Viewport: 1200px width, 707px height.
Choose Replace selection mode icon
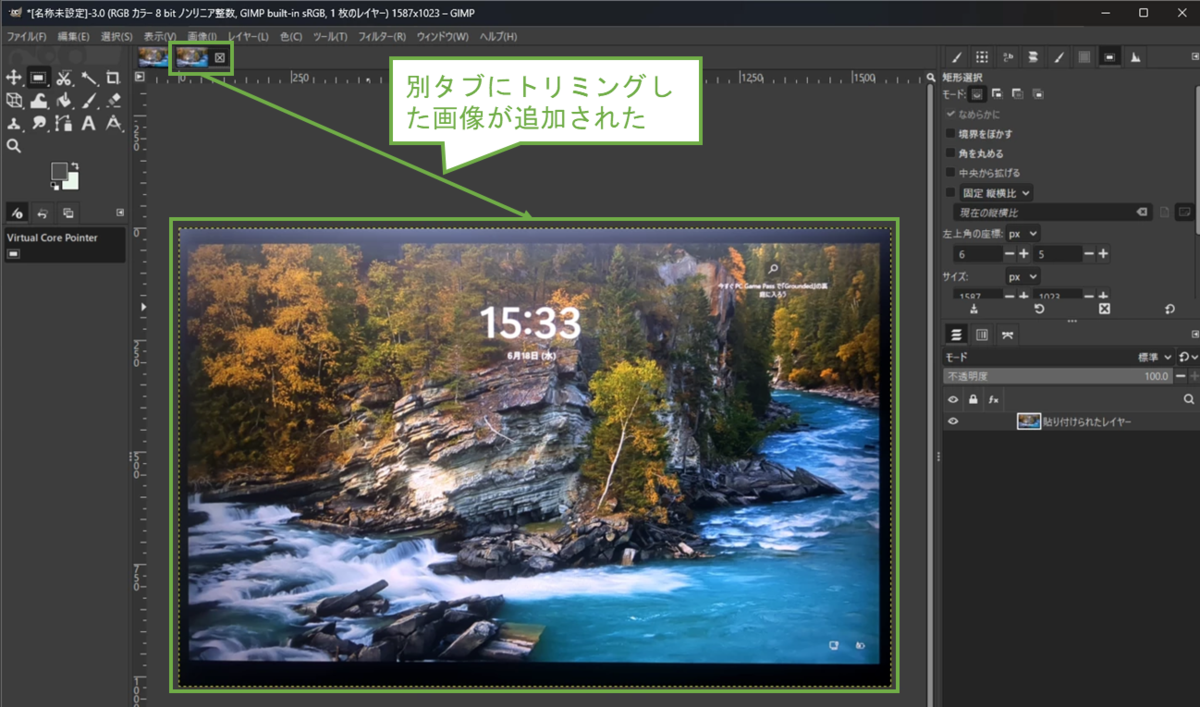(x=977, y=94)
